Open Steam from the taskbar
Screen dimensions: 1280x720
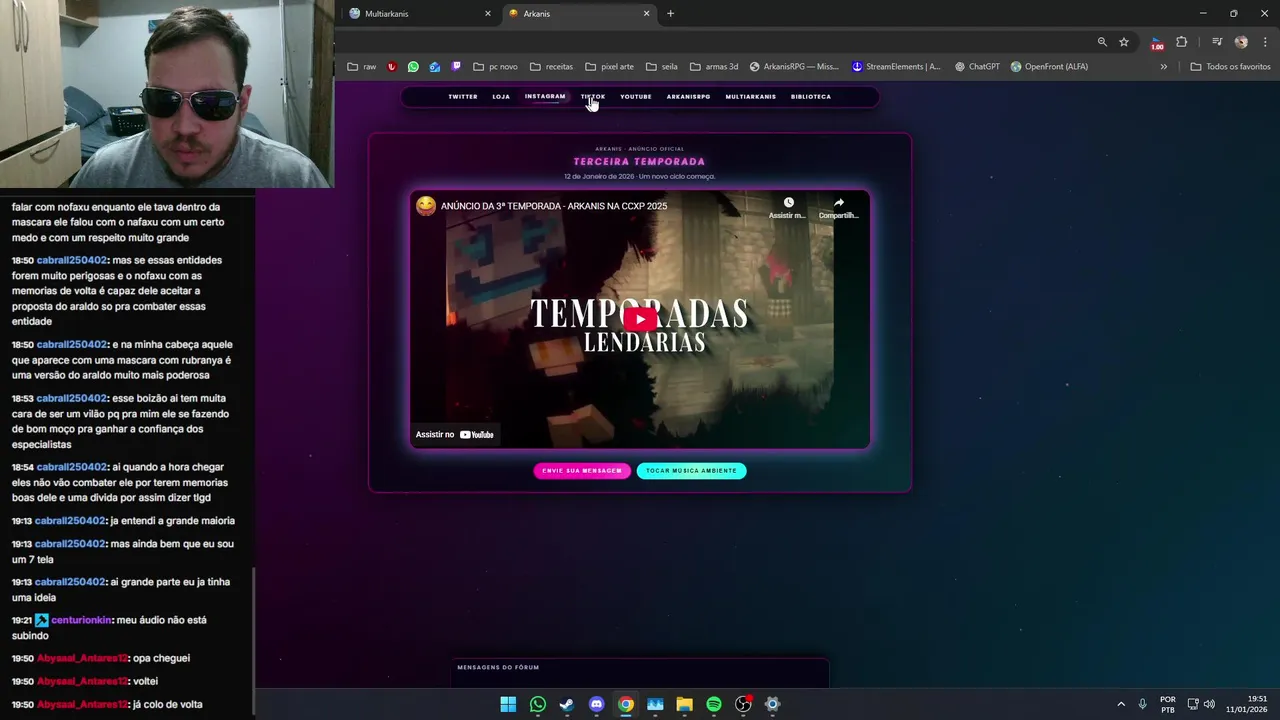pyautogui.click(x=567, y=704)
